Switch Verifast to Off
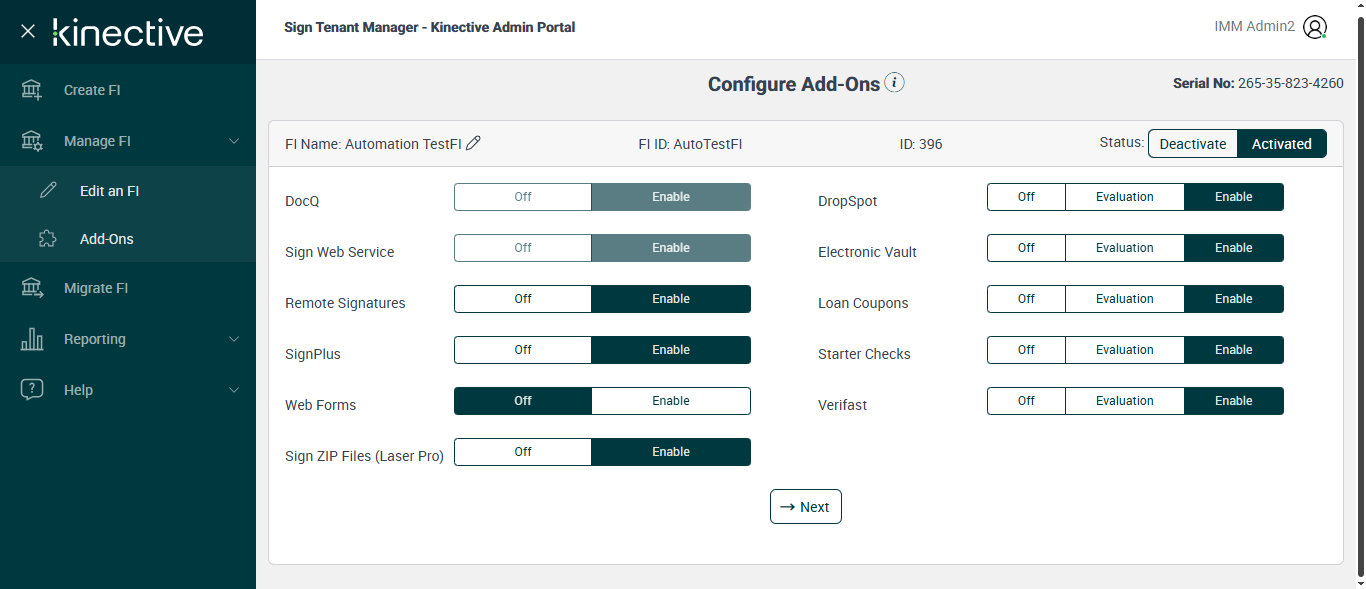 (1026, 401)
